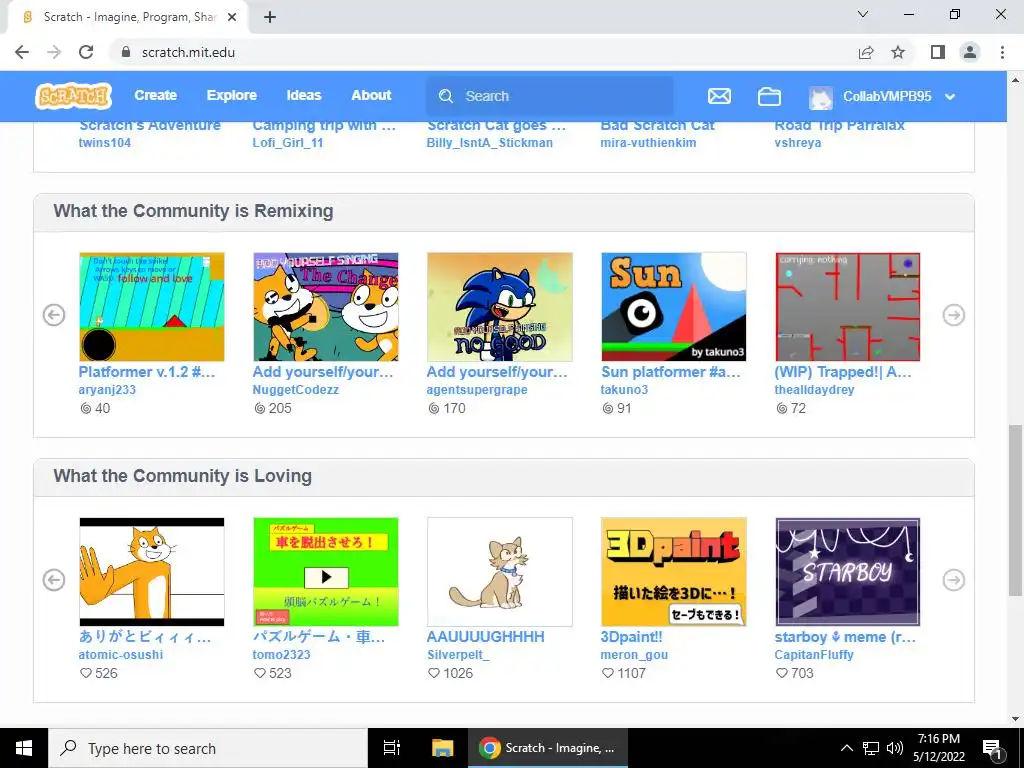Focus the Scratch search field

tap(550, 96)
